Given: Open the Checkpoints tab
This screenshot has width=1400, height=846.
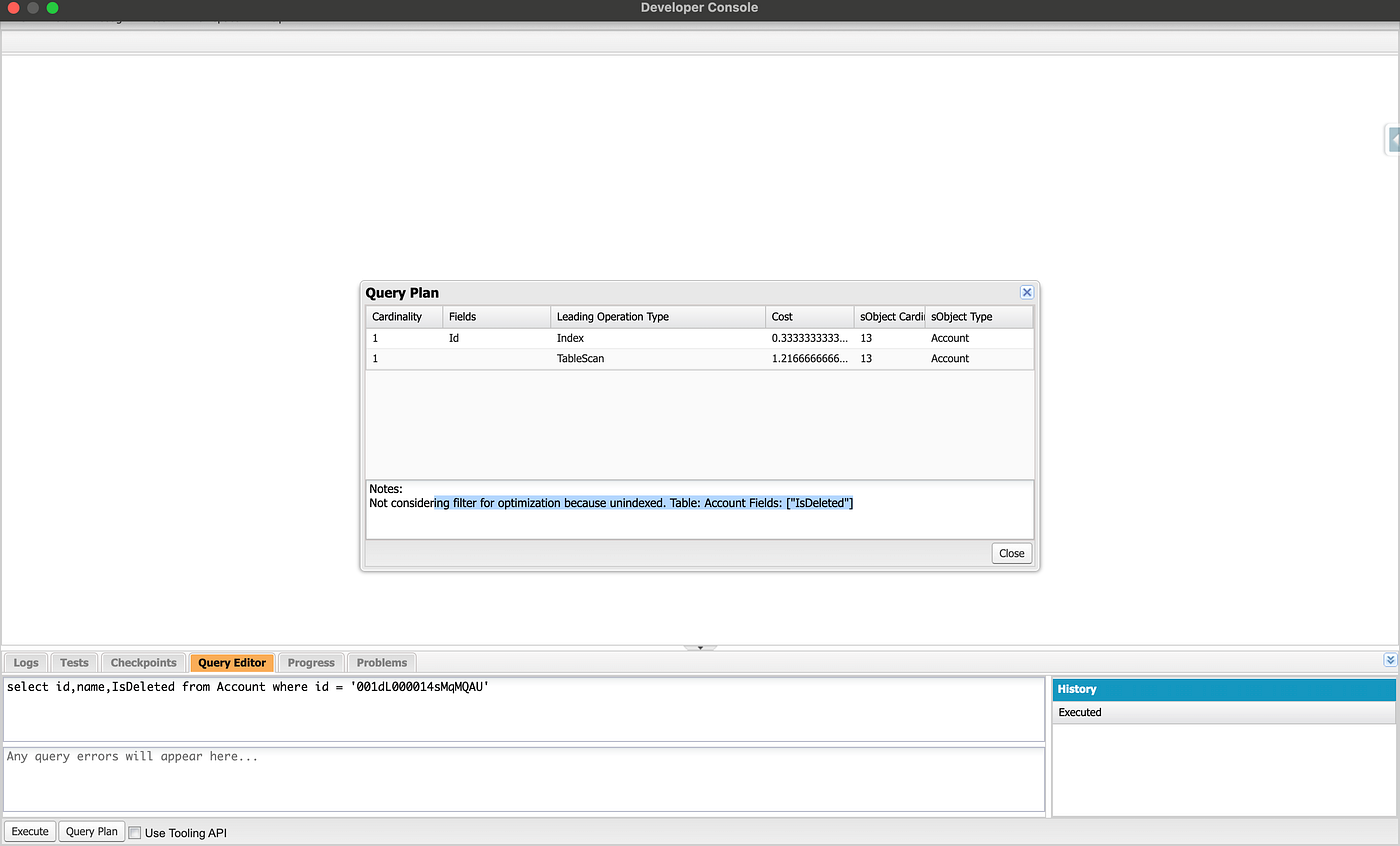Looking at the screenshot, I should 144,662.
